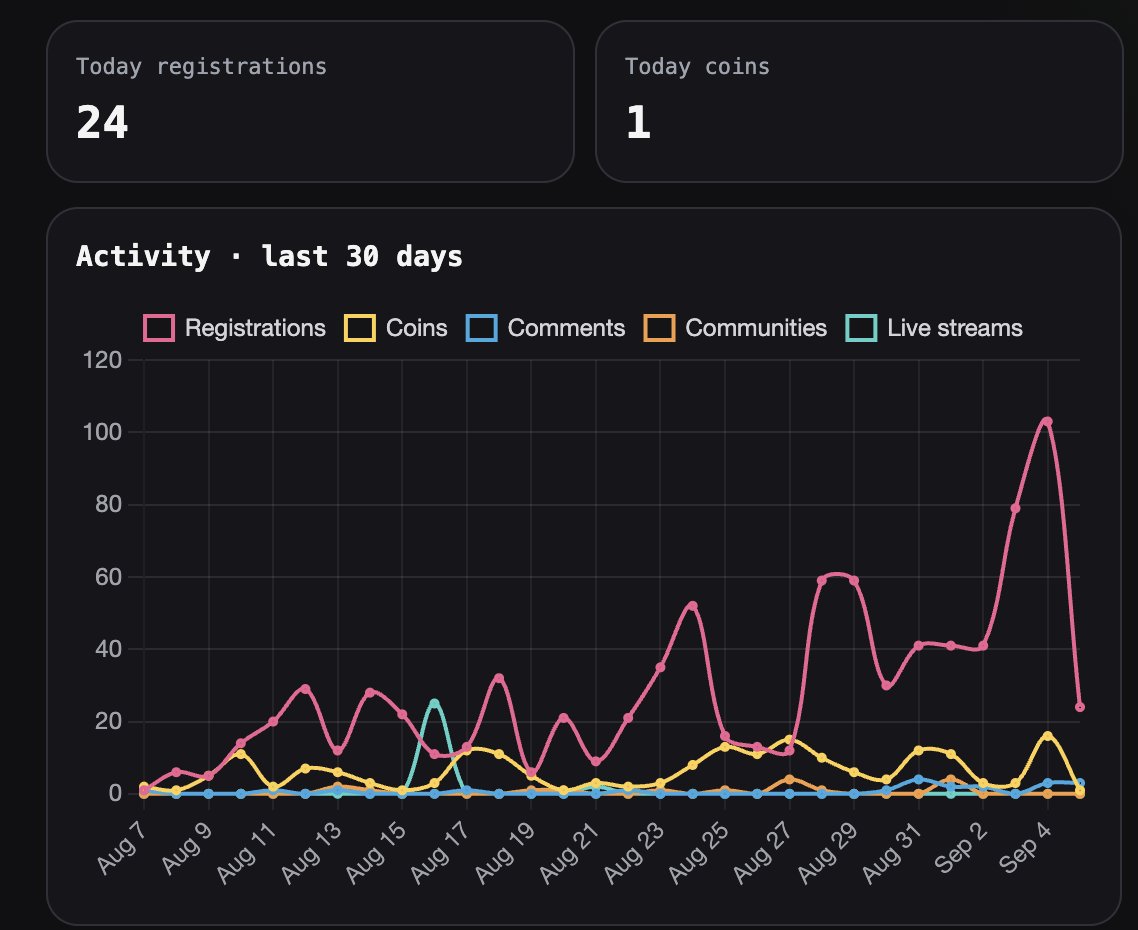1138x930 pixels.
Task: Select the Registrations point at 79 before Sep 4
Action: (1015, 508)
